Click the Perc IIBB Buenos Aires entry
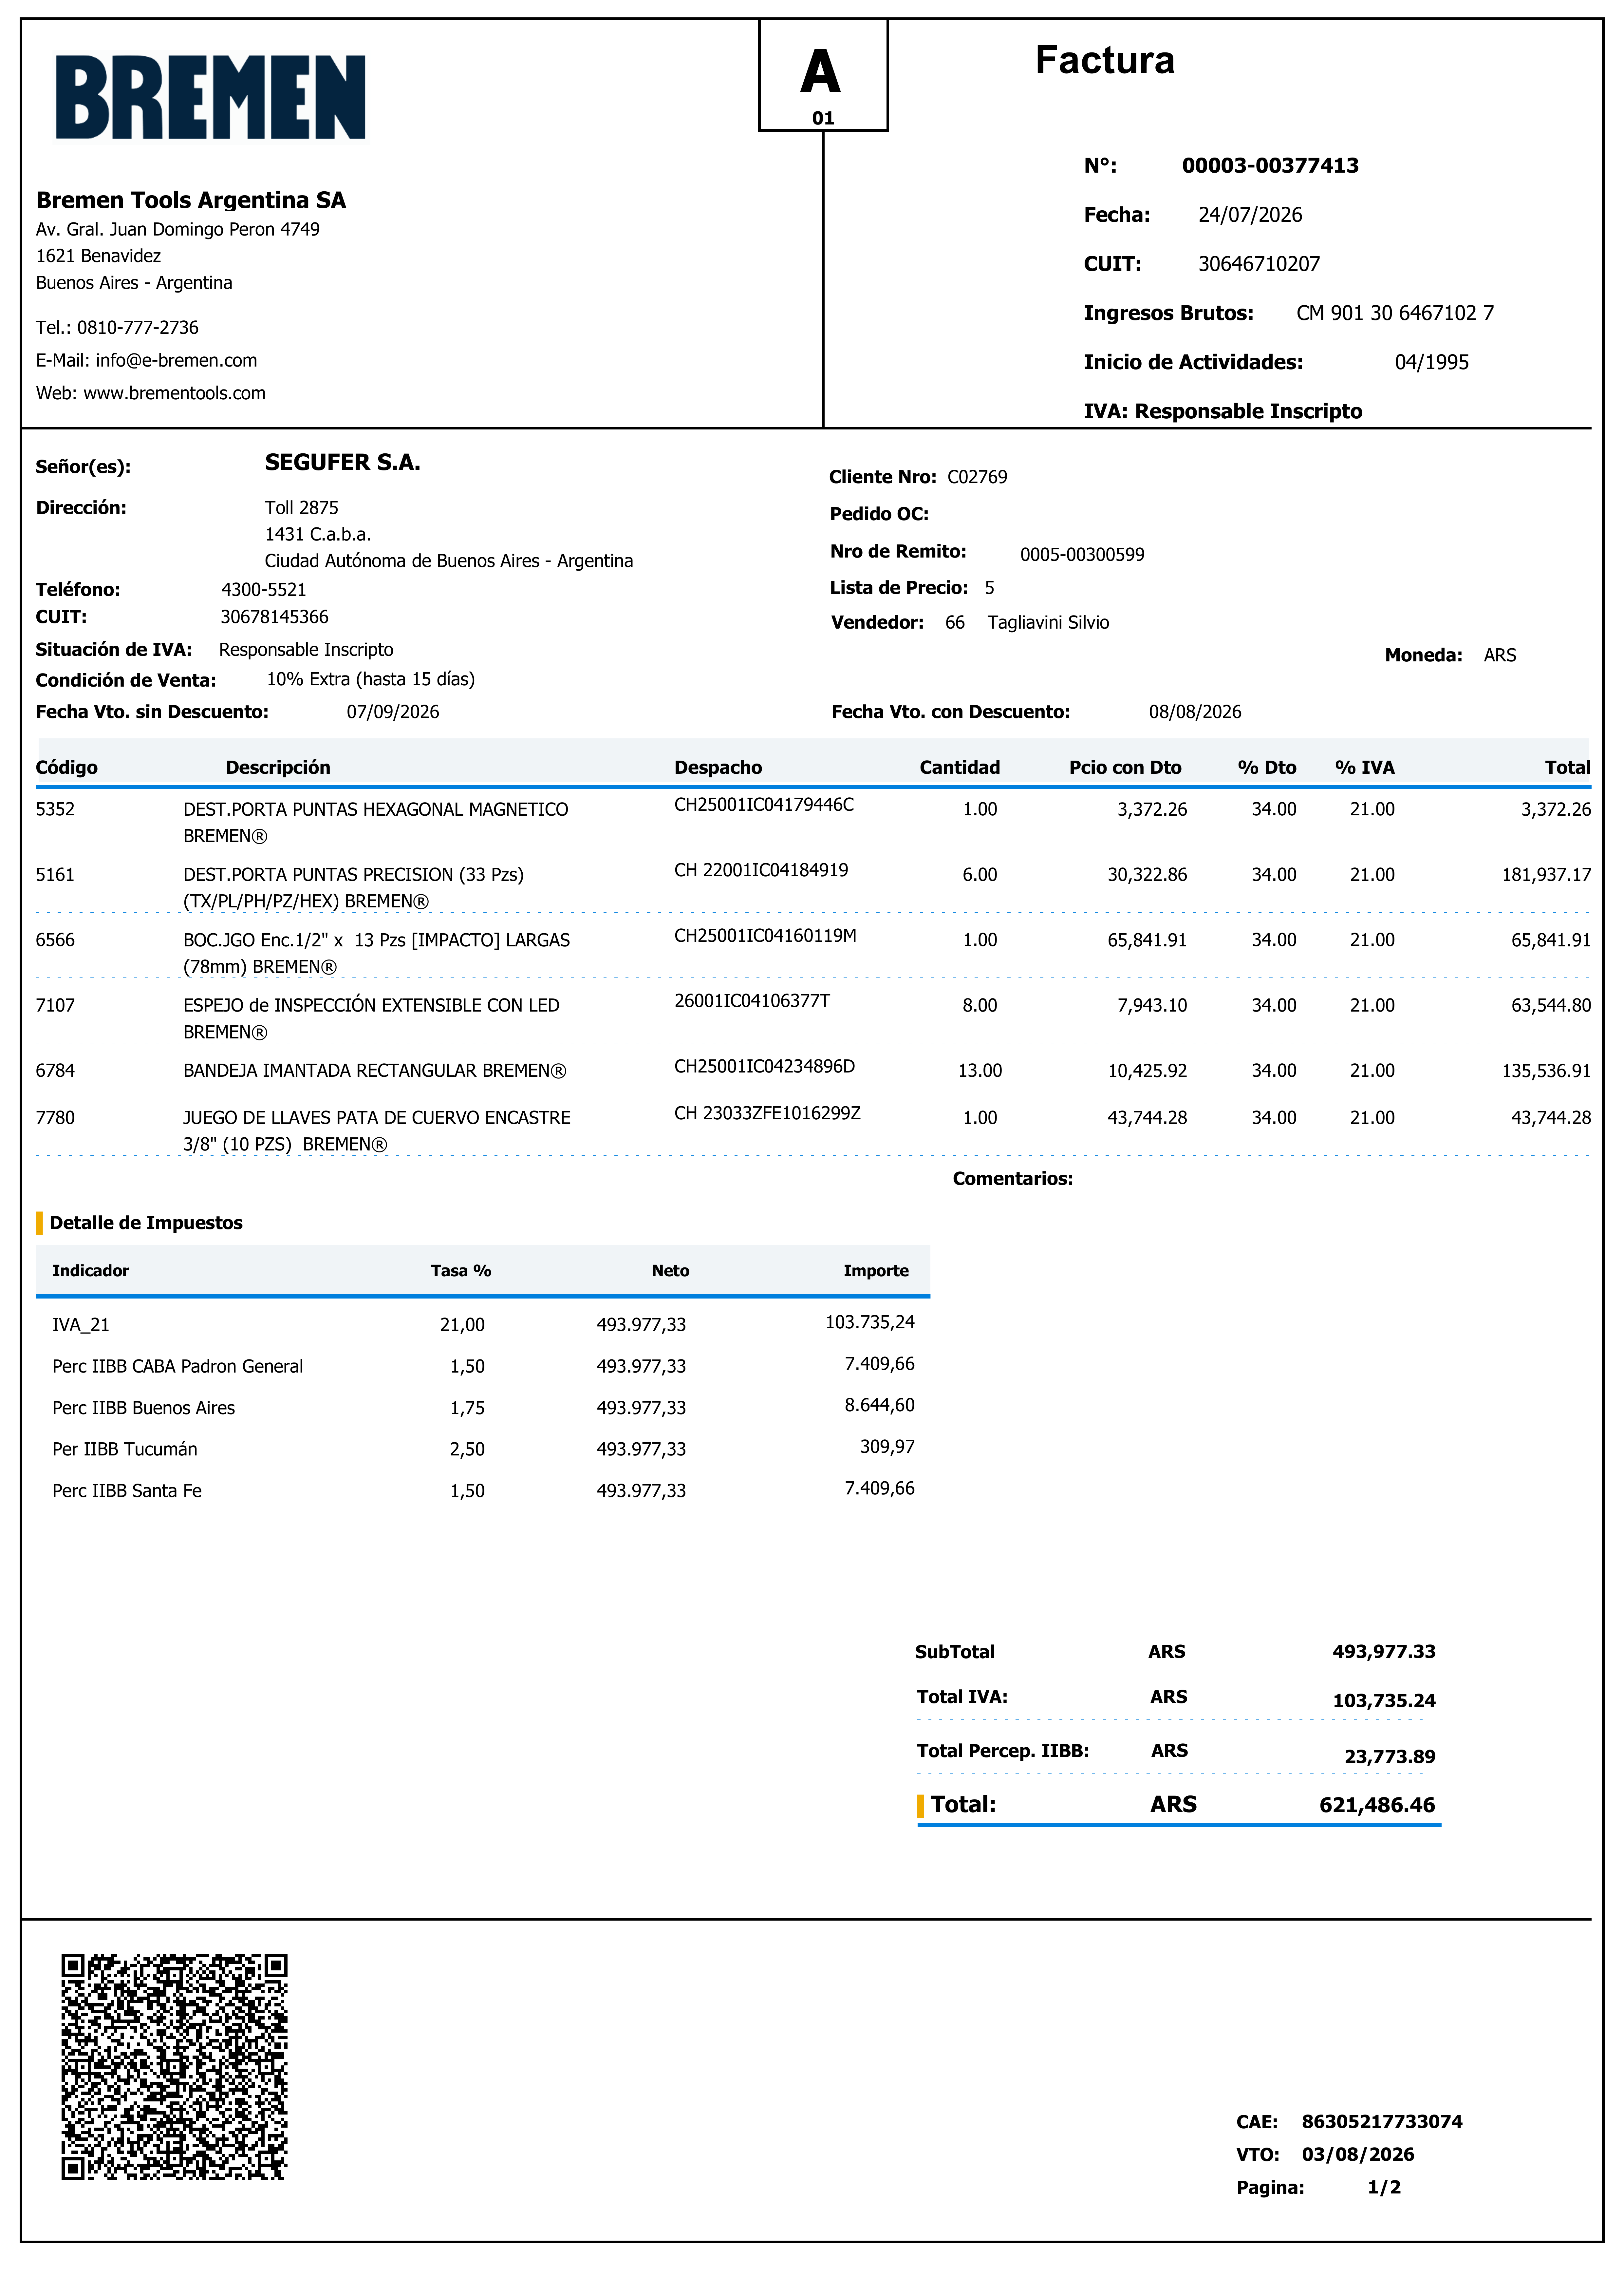The height and width of the screenshot is (2296, 1624). tap(144, 1408)
